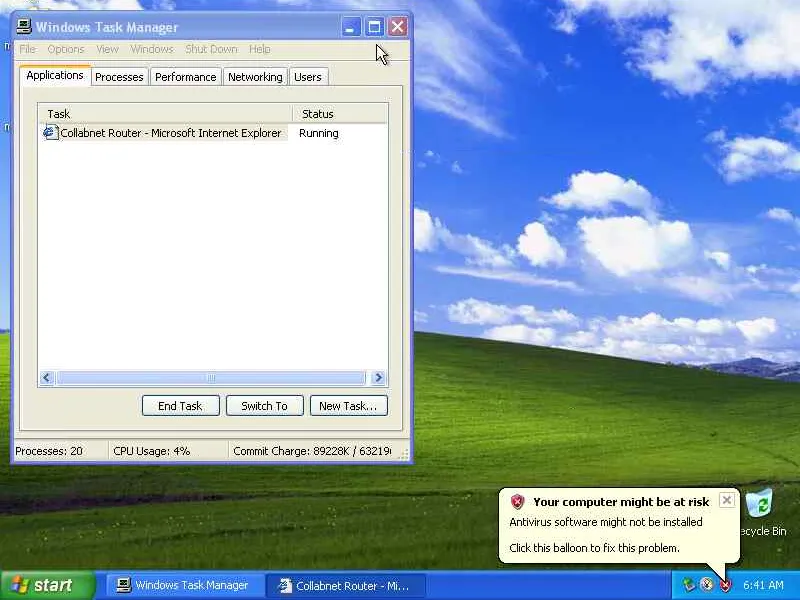Click the red security shield tray icon
Image resolution: width=800 pixels, height=600 pixels.
coord(725,585)
